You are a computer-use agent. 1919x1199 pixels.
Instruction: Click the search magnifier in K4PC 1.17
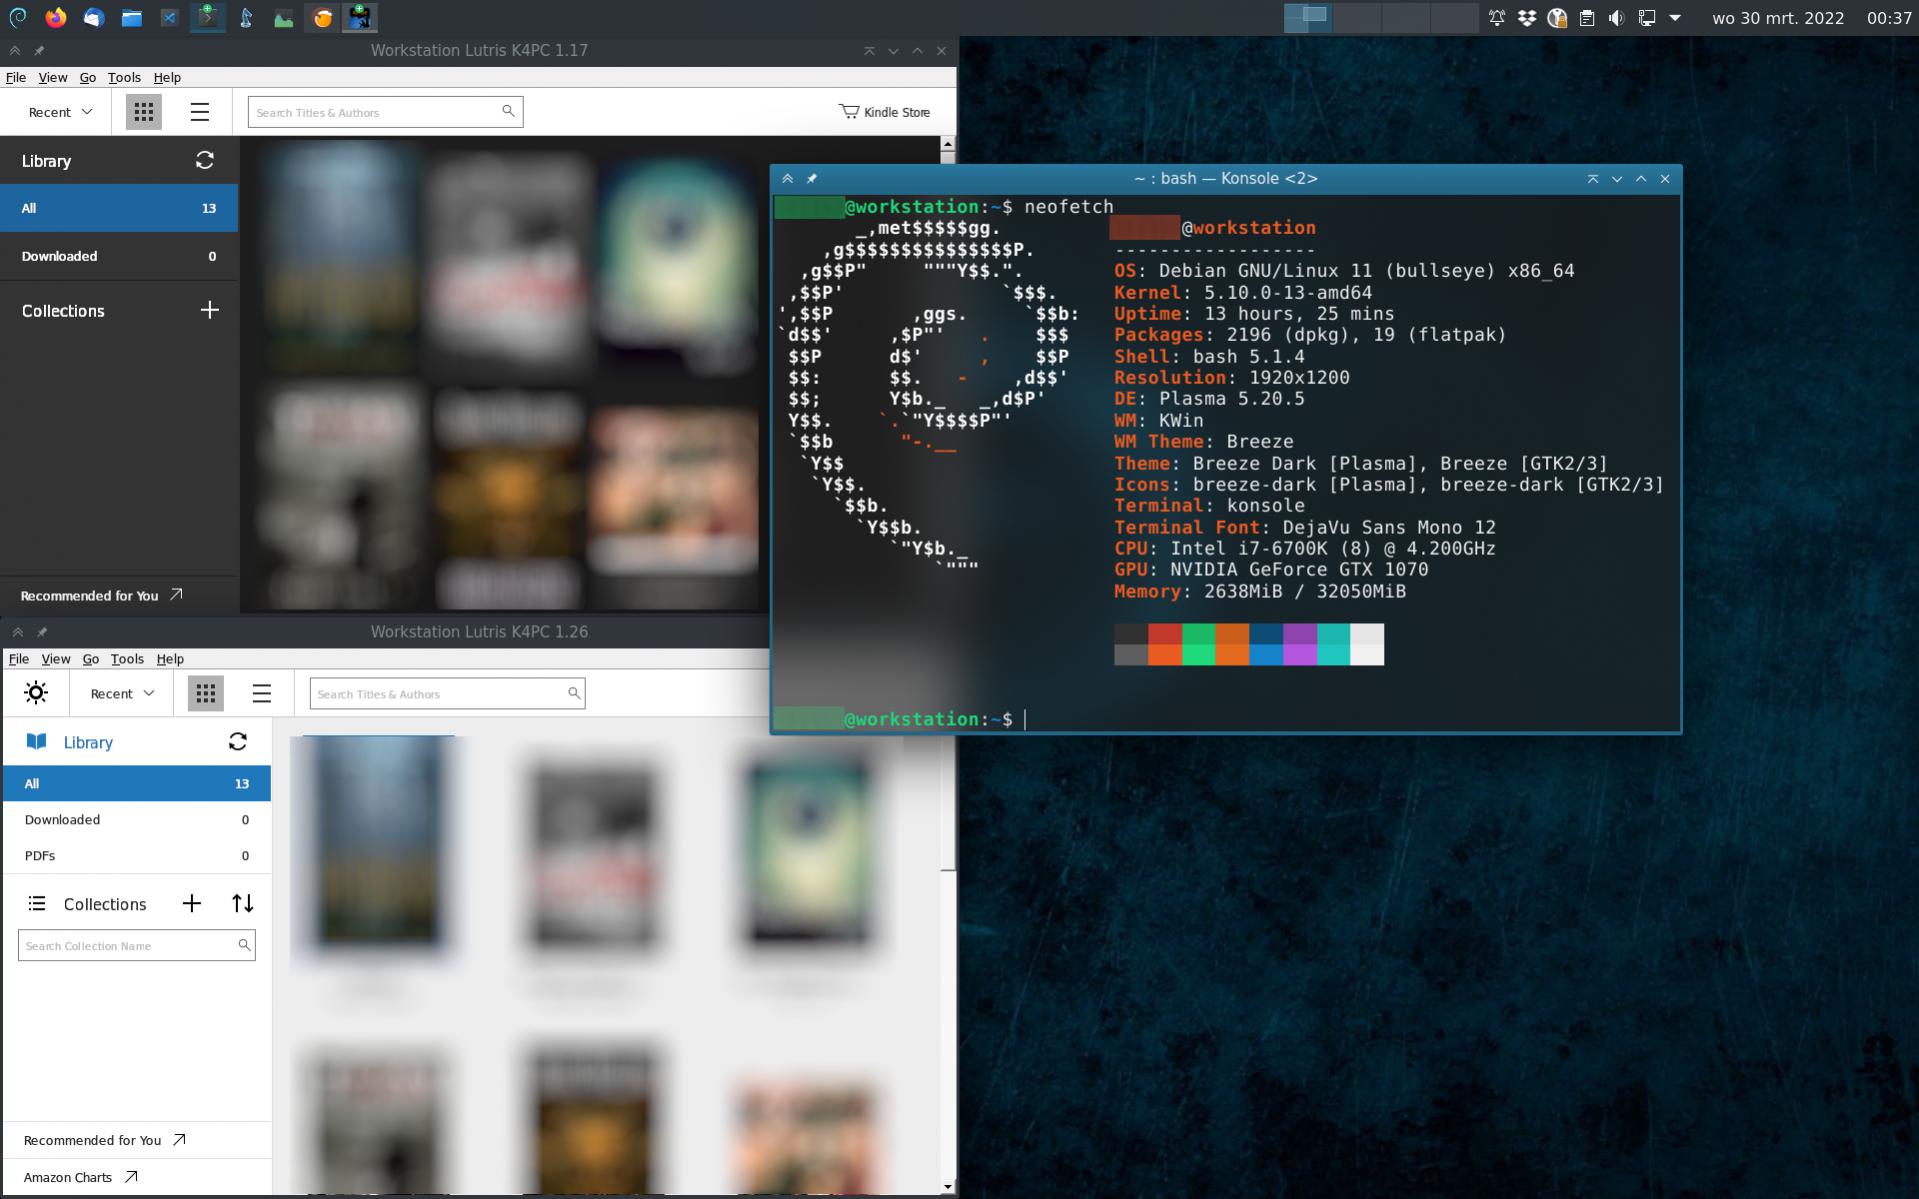tap(508, 111)
